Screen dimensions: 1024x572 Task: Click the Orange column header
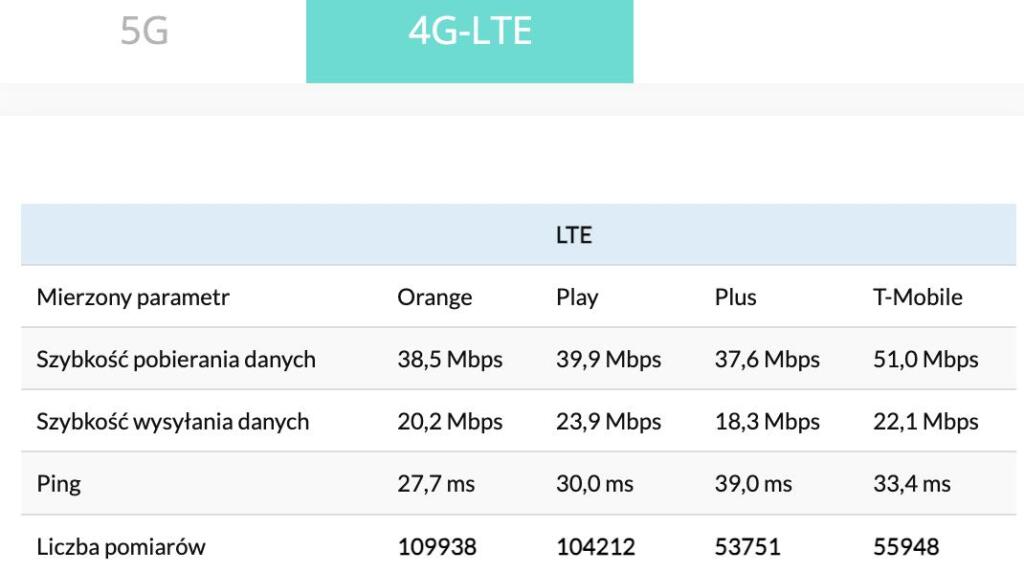434,297
